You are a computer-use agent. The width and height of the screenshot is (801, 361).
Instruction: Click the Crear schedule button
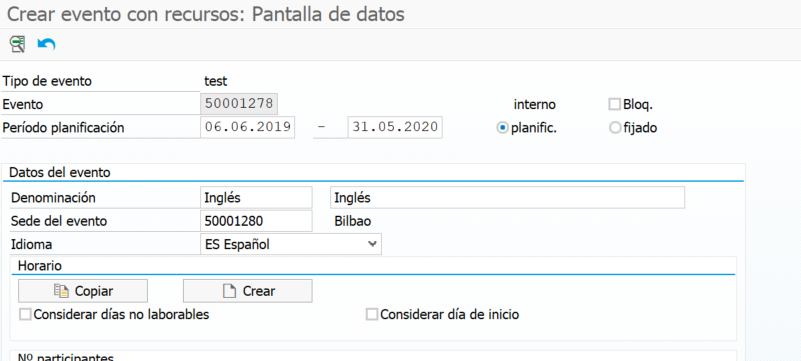(248, 291)
